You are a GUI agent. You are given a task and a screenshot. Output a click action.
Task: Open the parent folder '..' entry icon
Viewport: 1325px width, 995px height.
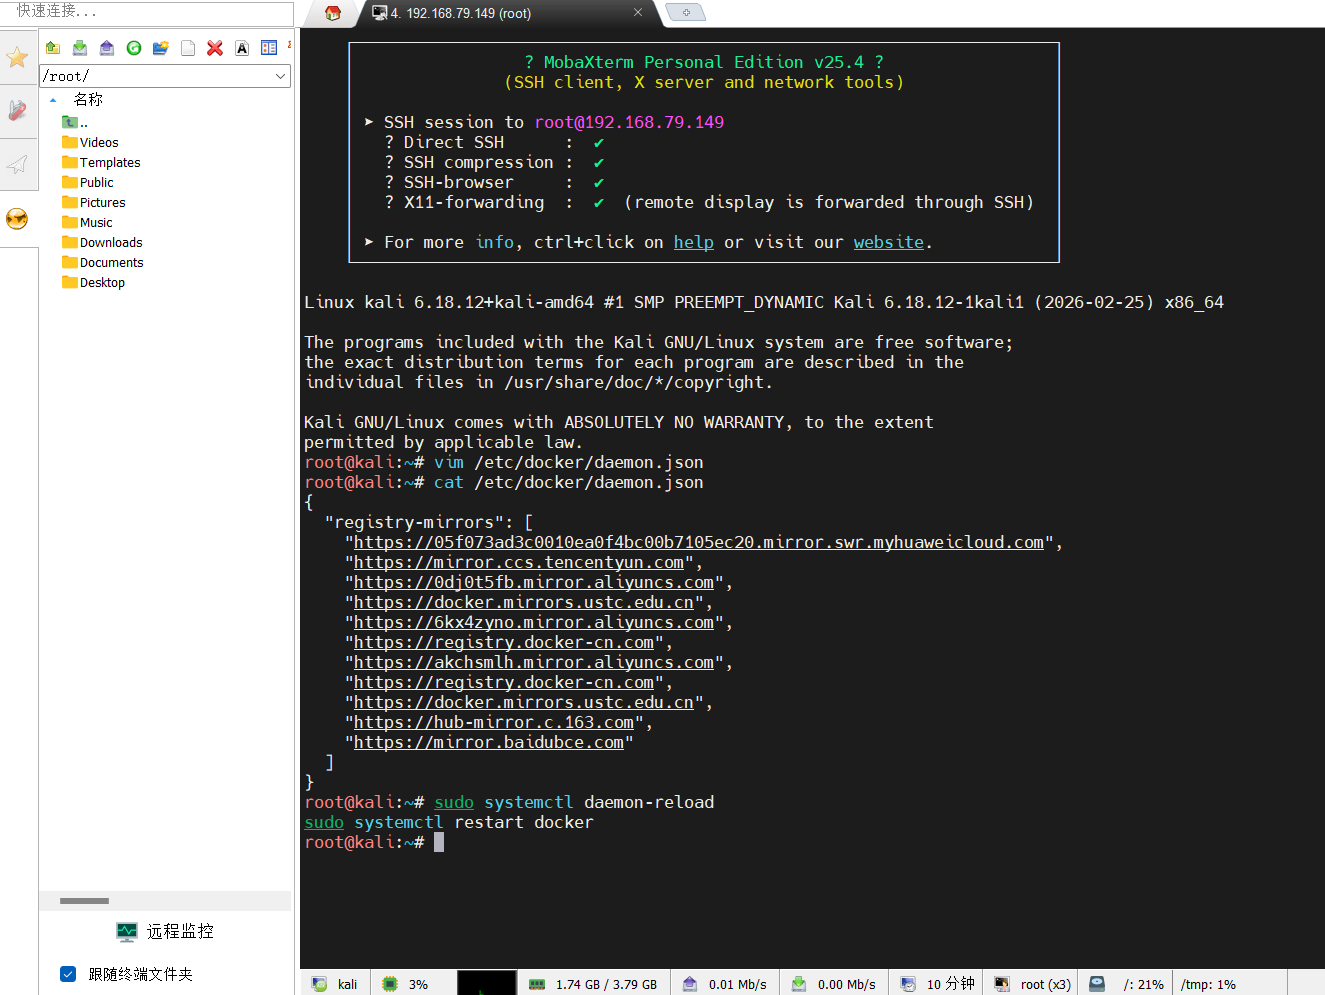70,122
